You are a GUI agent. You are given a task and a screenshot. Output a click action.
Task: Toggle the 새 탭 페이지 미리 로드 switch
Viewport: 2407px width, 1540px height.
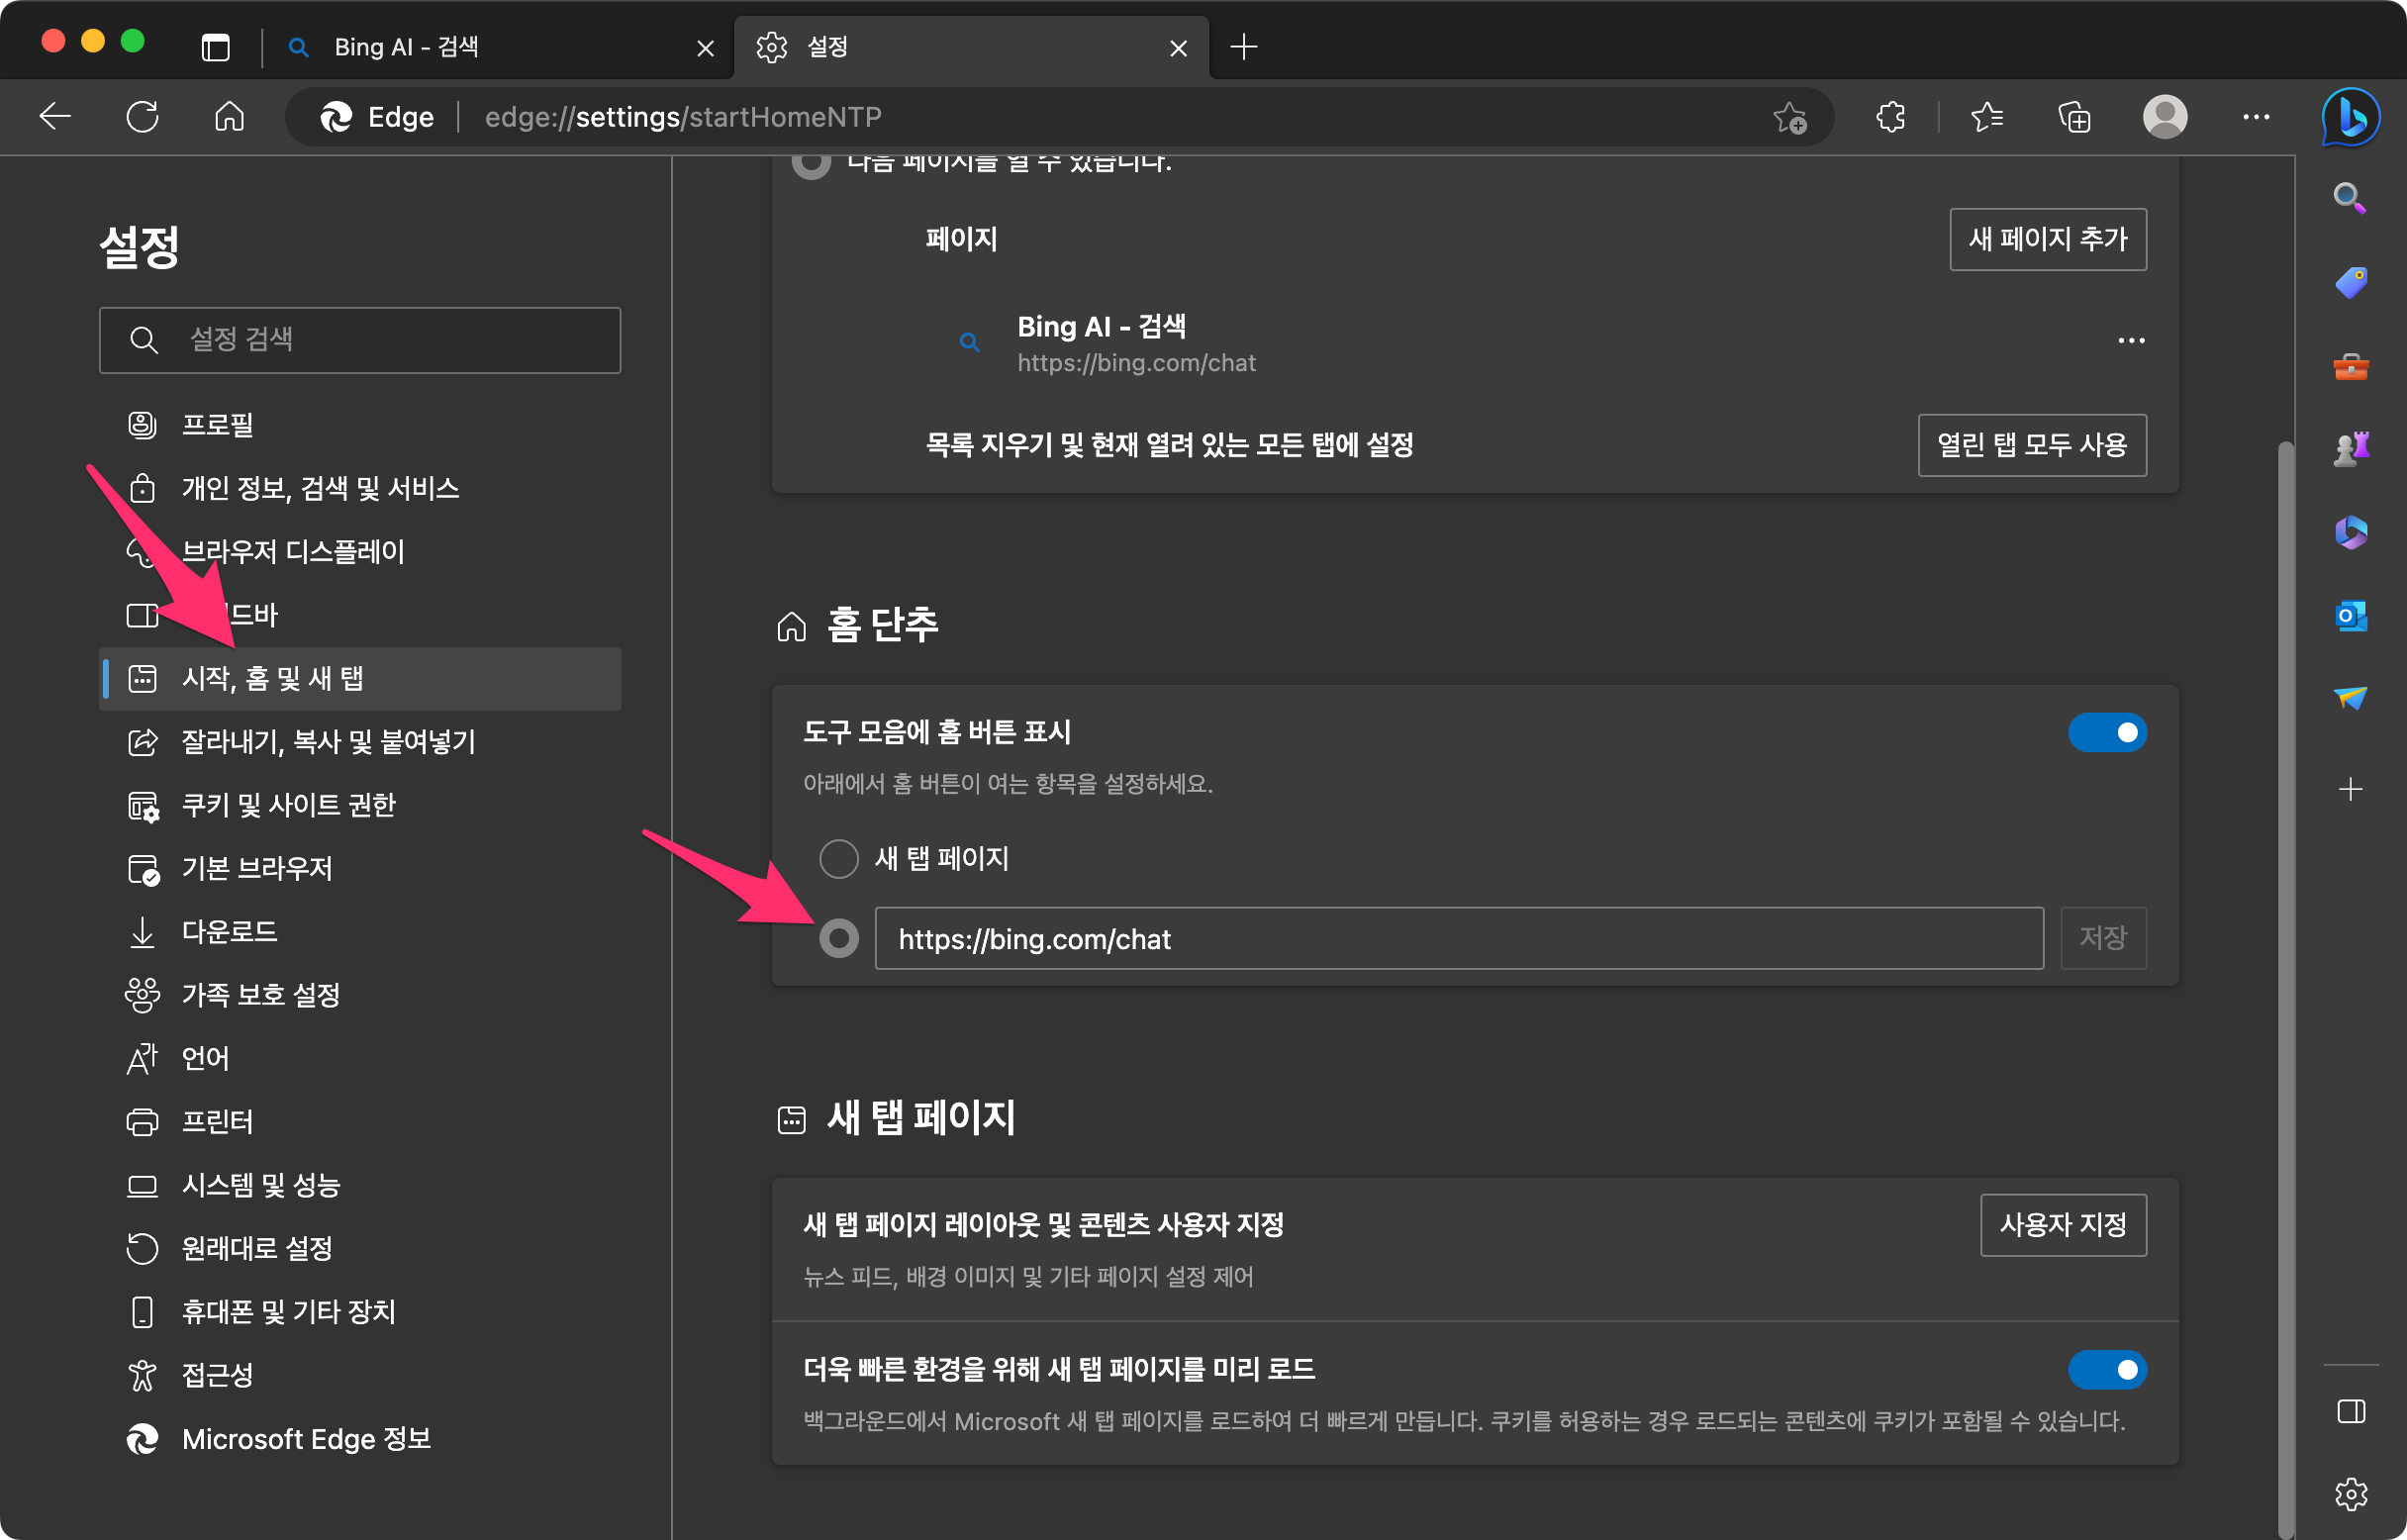pos(2106,1369)
